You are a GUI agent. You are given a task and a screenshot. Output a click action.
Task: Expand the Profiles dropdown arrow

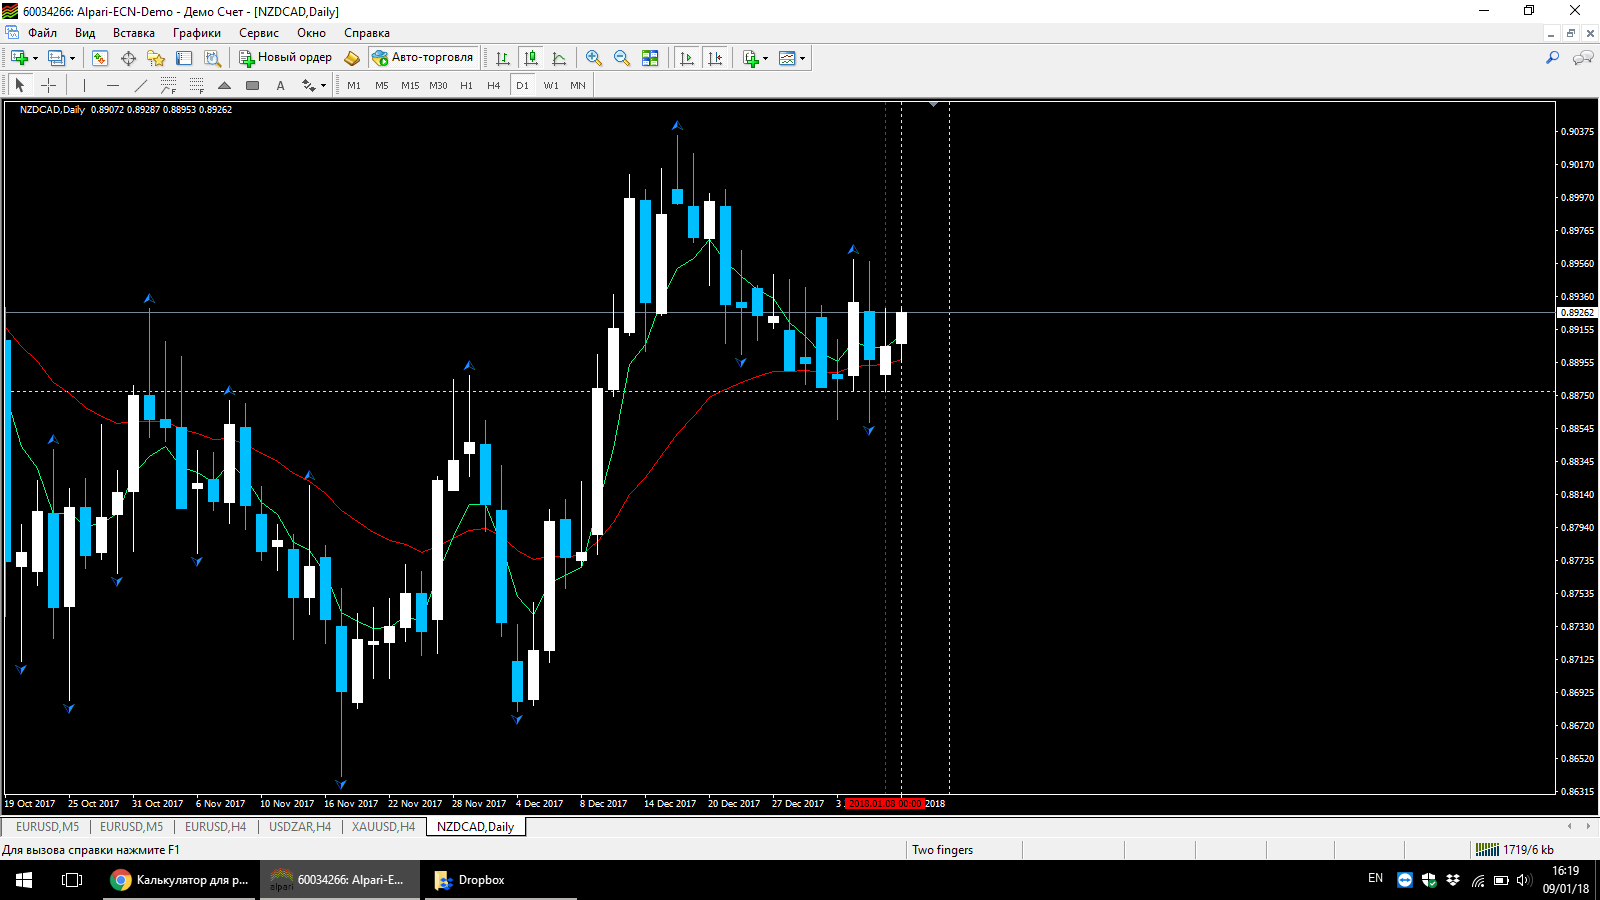(73, 58)
